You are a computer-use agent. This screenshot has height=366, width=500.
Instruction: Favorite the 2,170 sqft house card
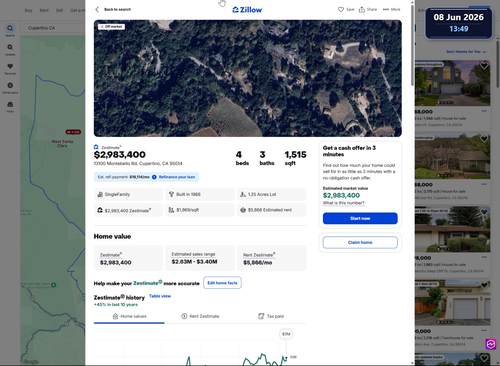point(484,139)
